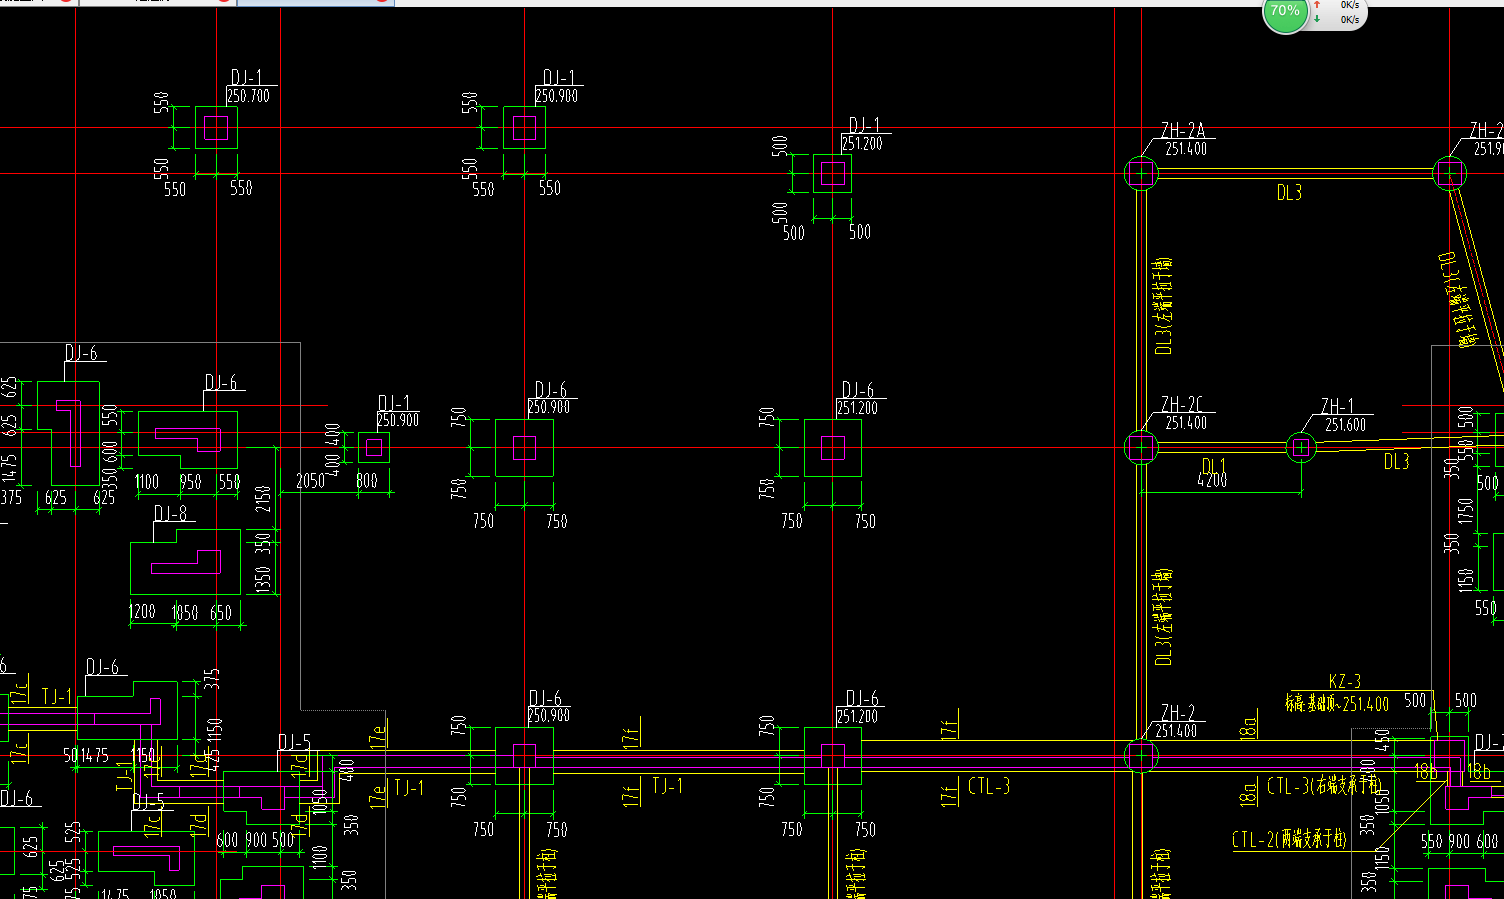Viewport: 1504px width, 899px height.
Task: Select the ZH-1 pile label
Action: (1337, 406)
